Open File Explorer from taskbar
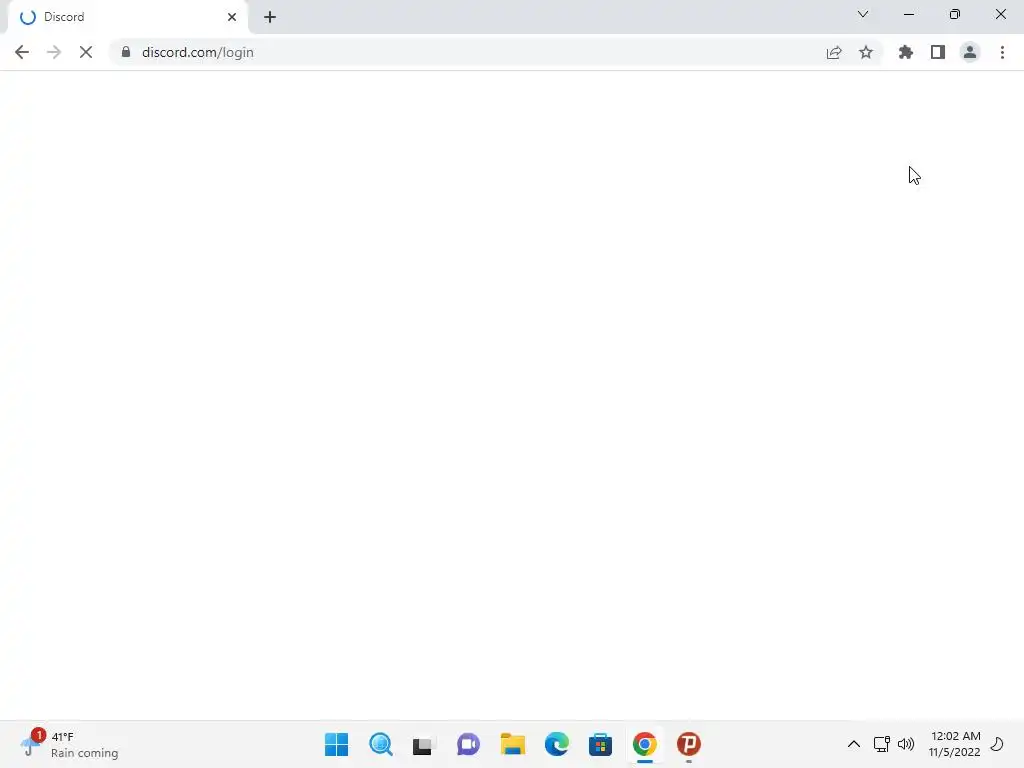Viewport: 1024px width, 768px height. coord(513,744)
